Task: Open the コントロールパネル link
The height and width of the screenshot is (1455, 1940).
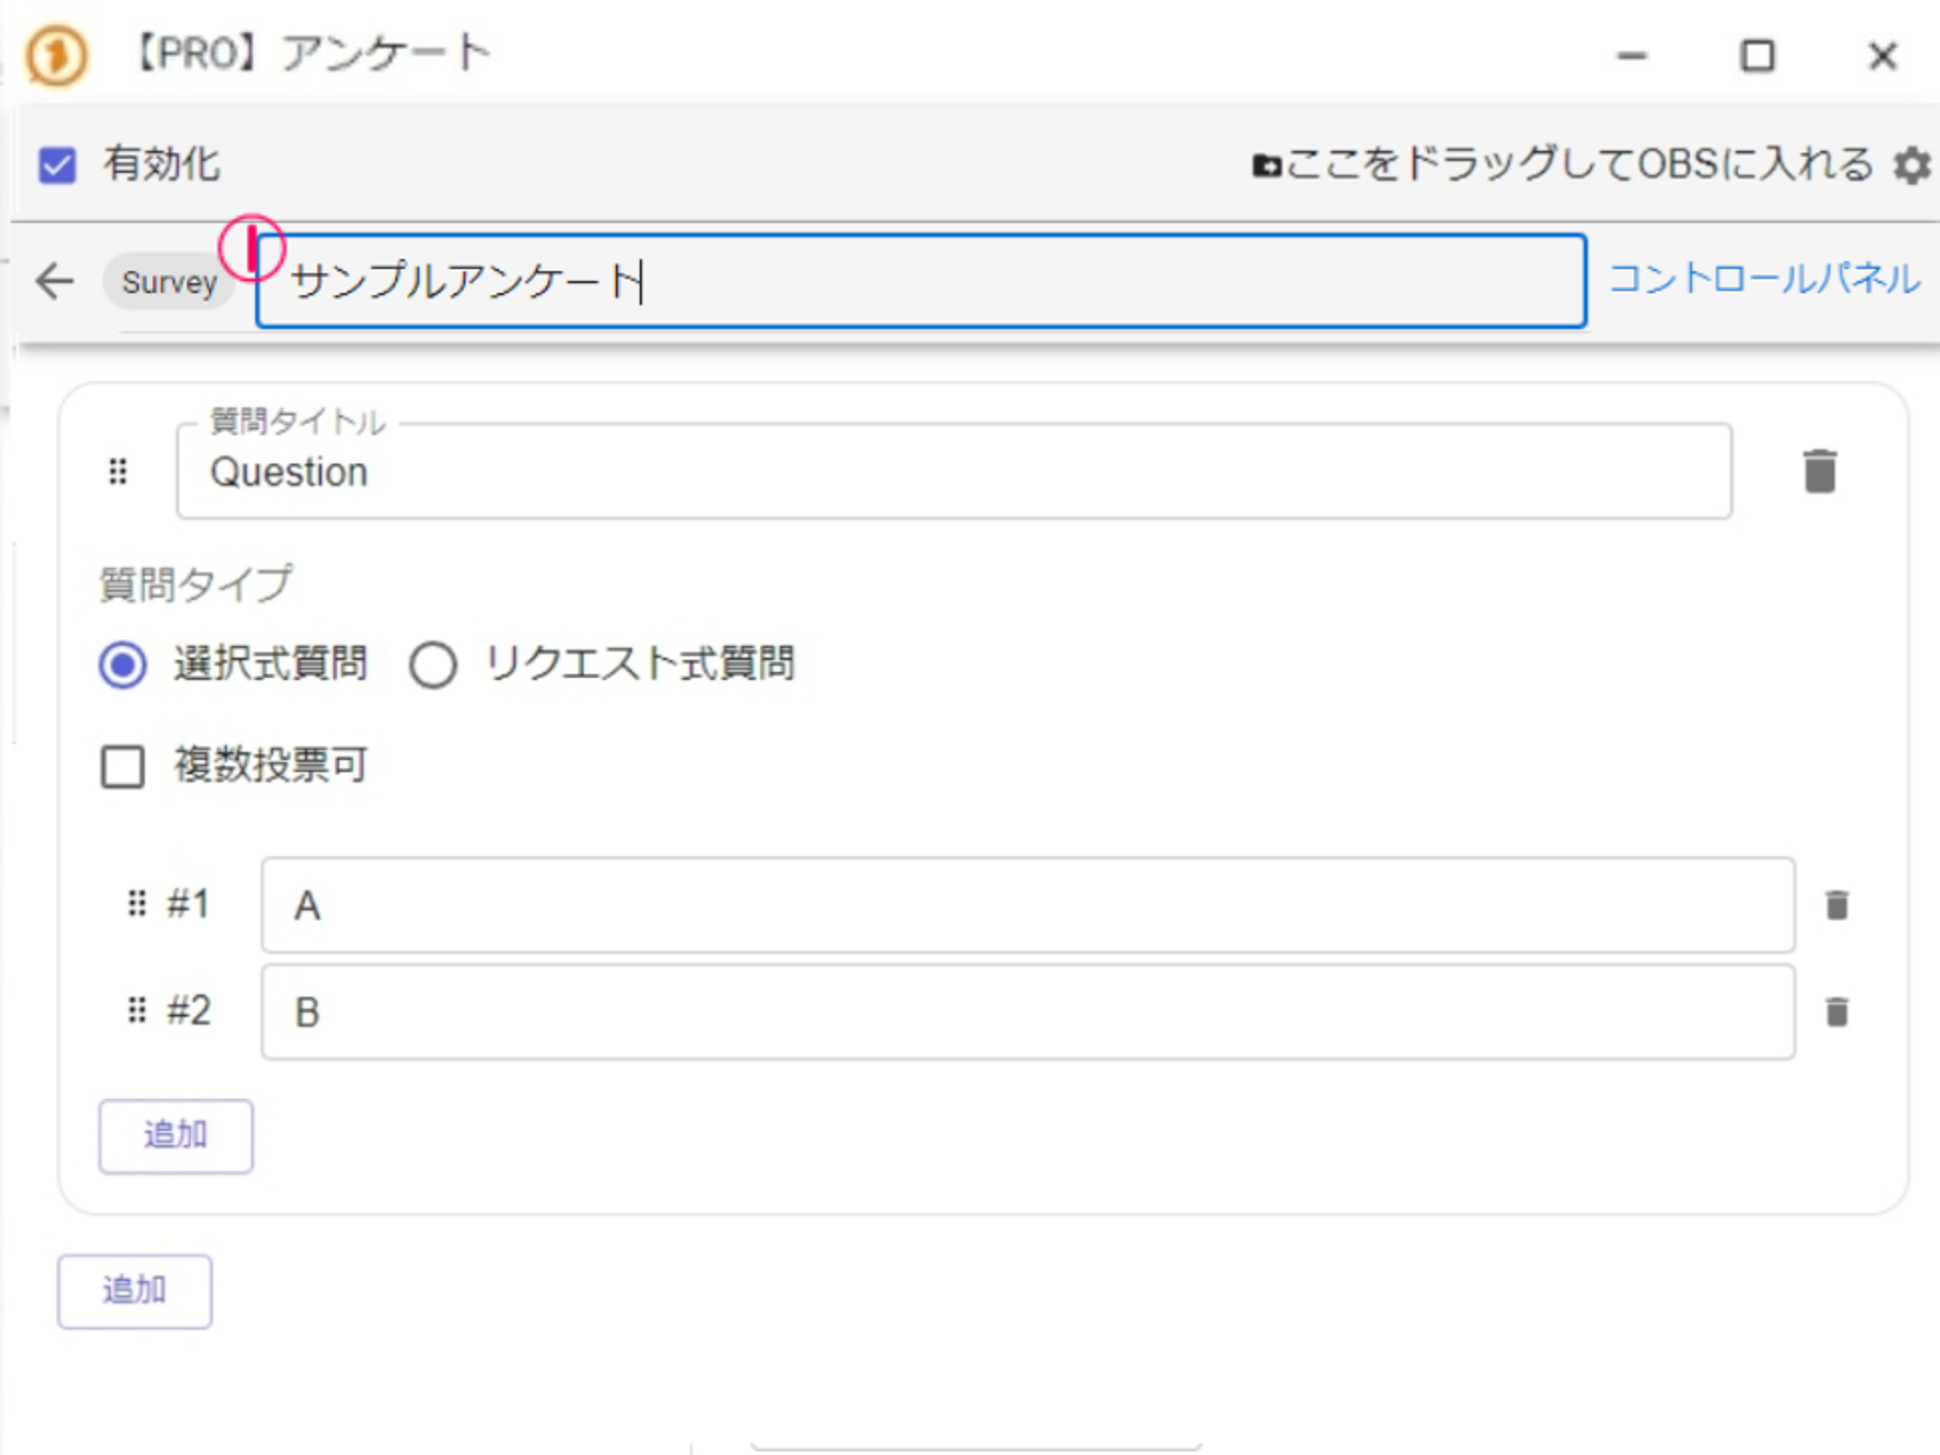Action: tap(1764, 279)
